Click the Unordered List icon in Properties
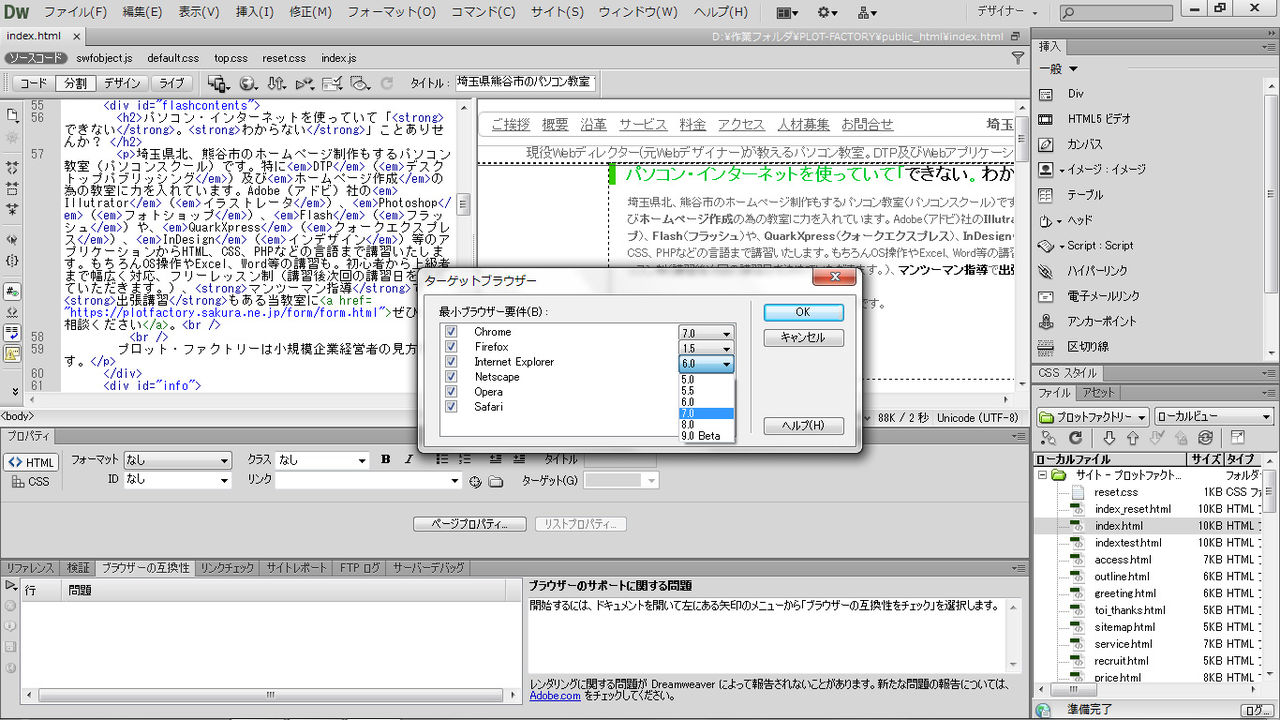The image size is (1280, 720). pyautogui.click(x=440, y=460)
